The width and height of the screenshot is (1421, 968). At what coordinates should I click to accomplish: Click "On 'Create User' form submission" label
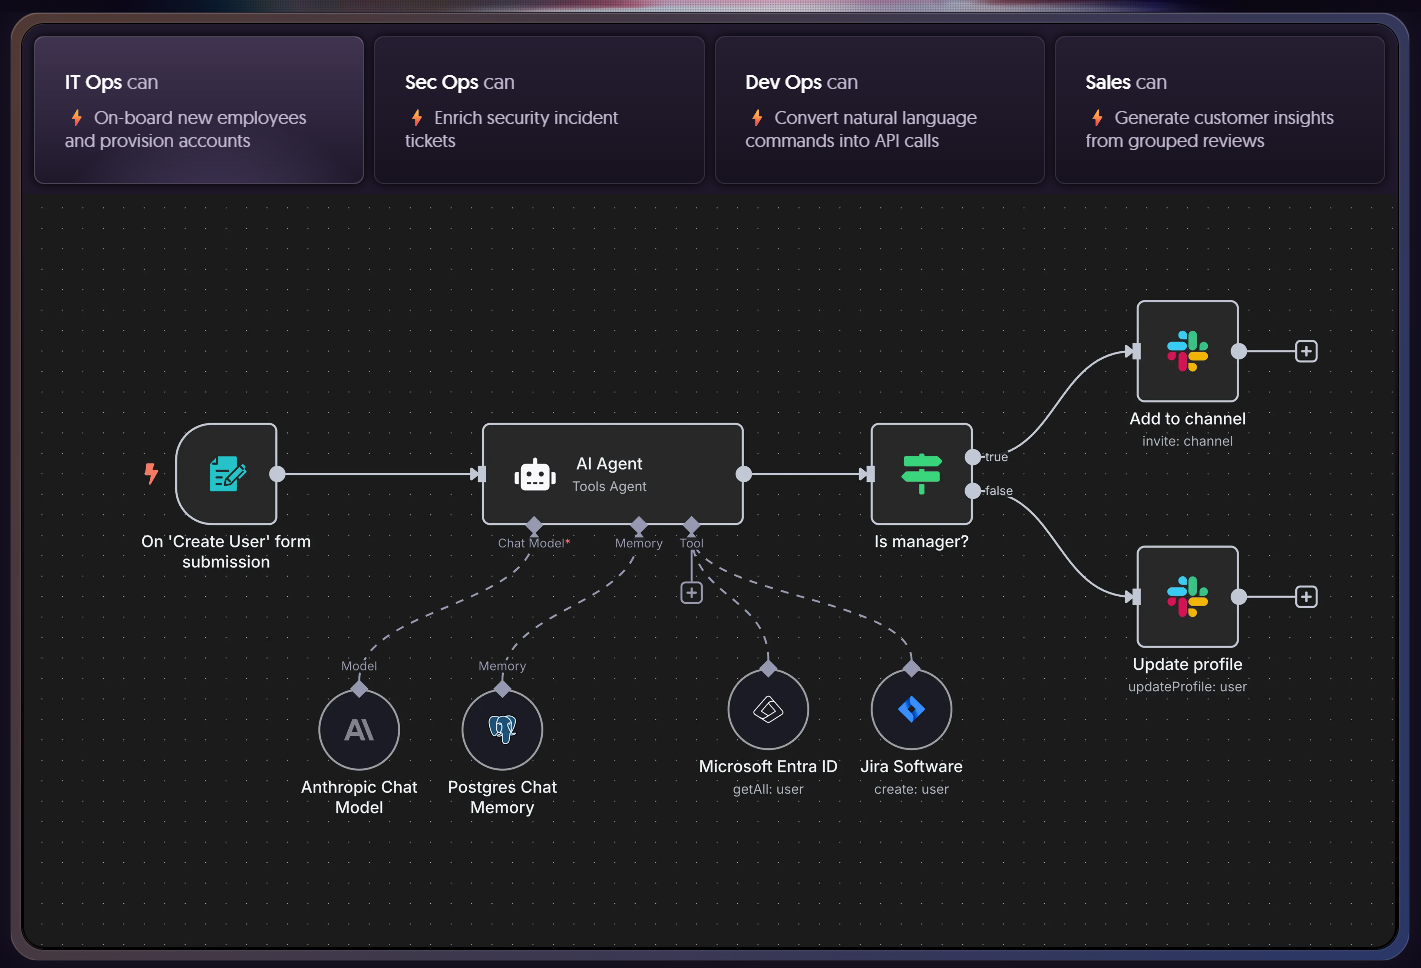tap(226, 552)
